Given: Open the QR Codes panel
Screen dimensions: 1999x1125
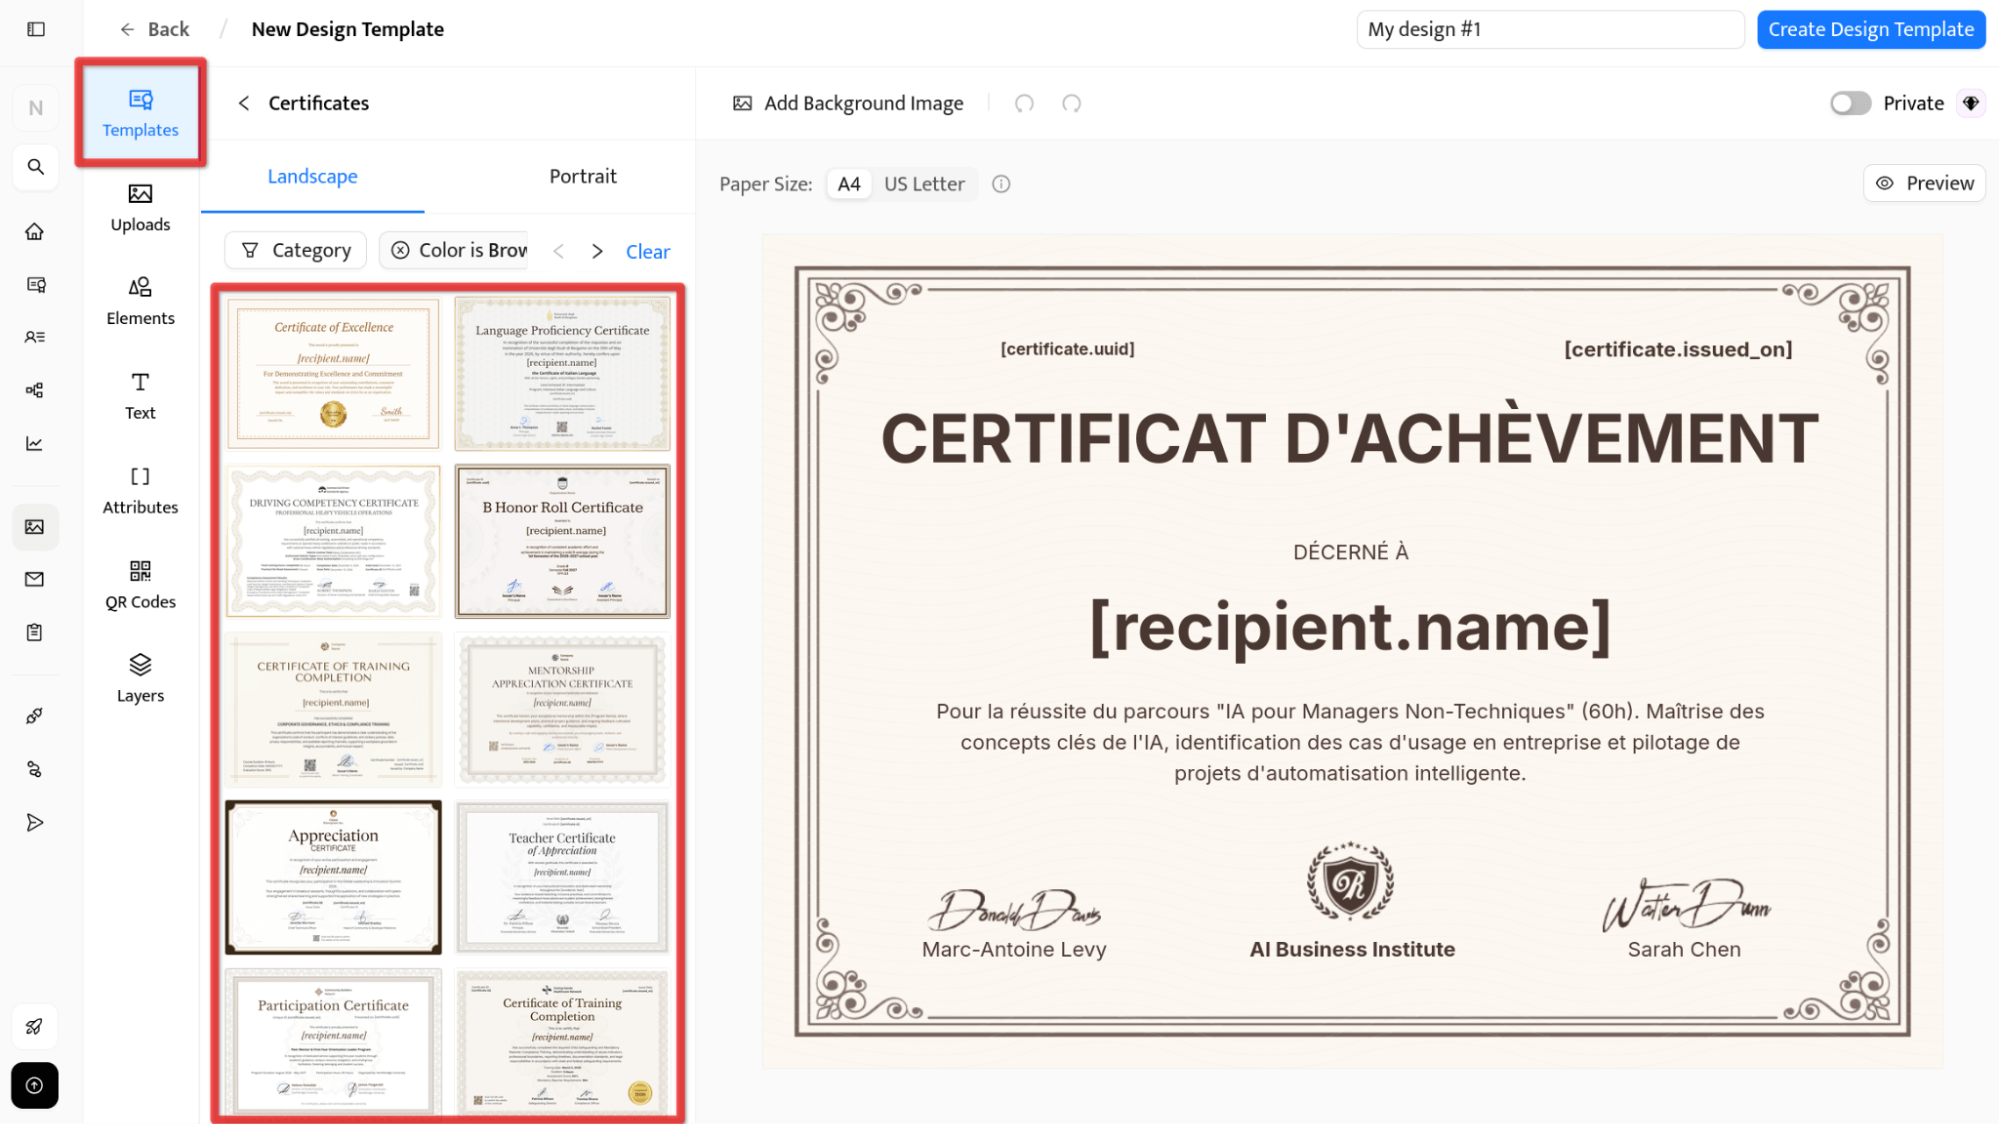Looking at the screenshot, I should point(140,585).
